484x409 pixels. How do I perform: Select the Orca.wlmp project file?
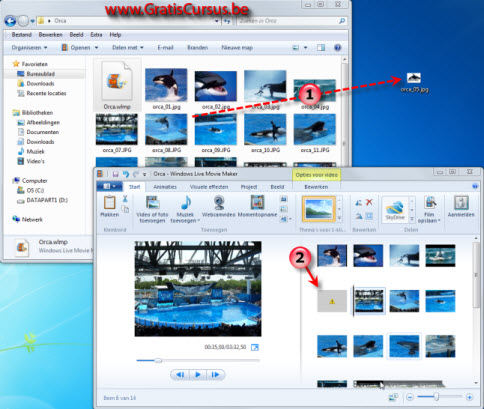[x=117, y=85]
